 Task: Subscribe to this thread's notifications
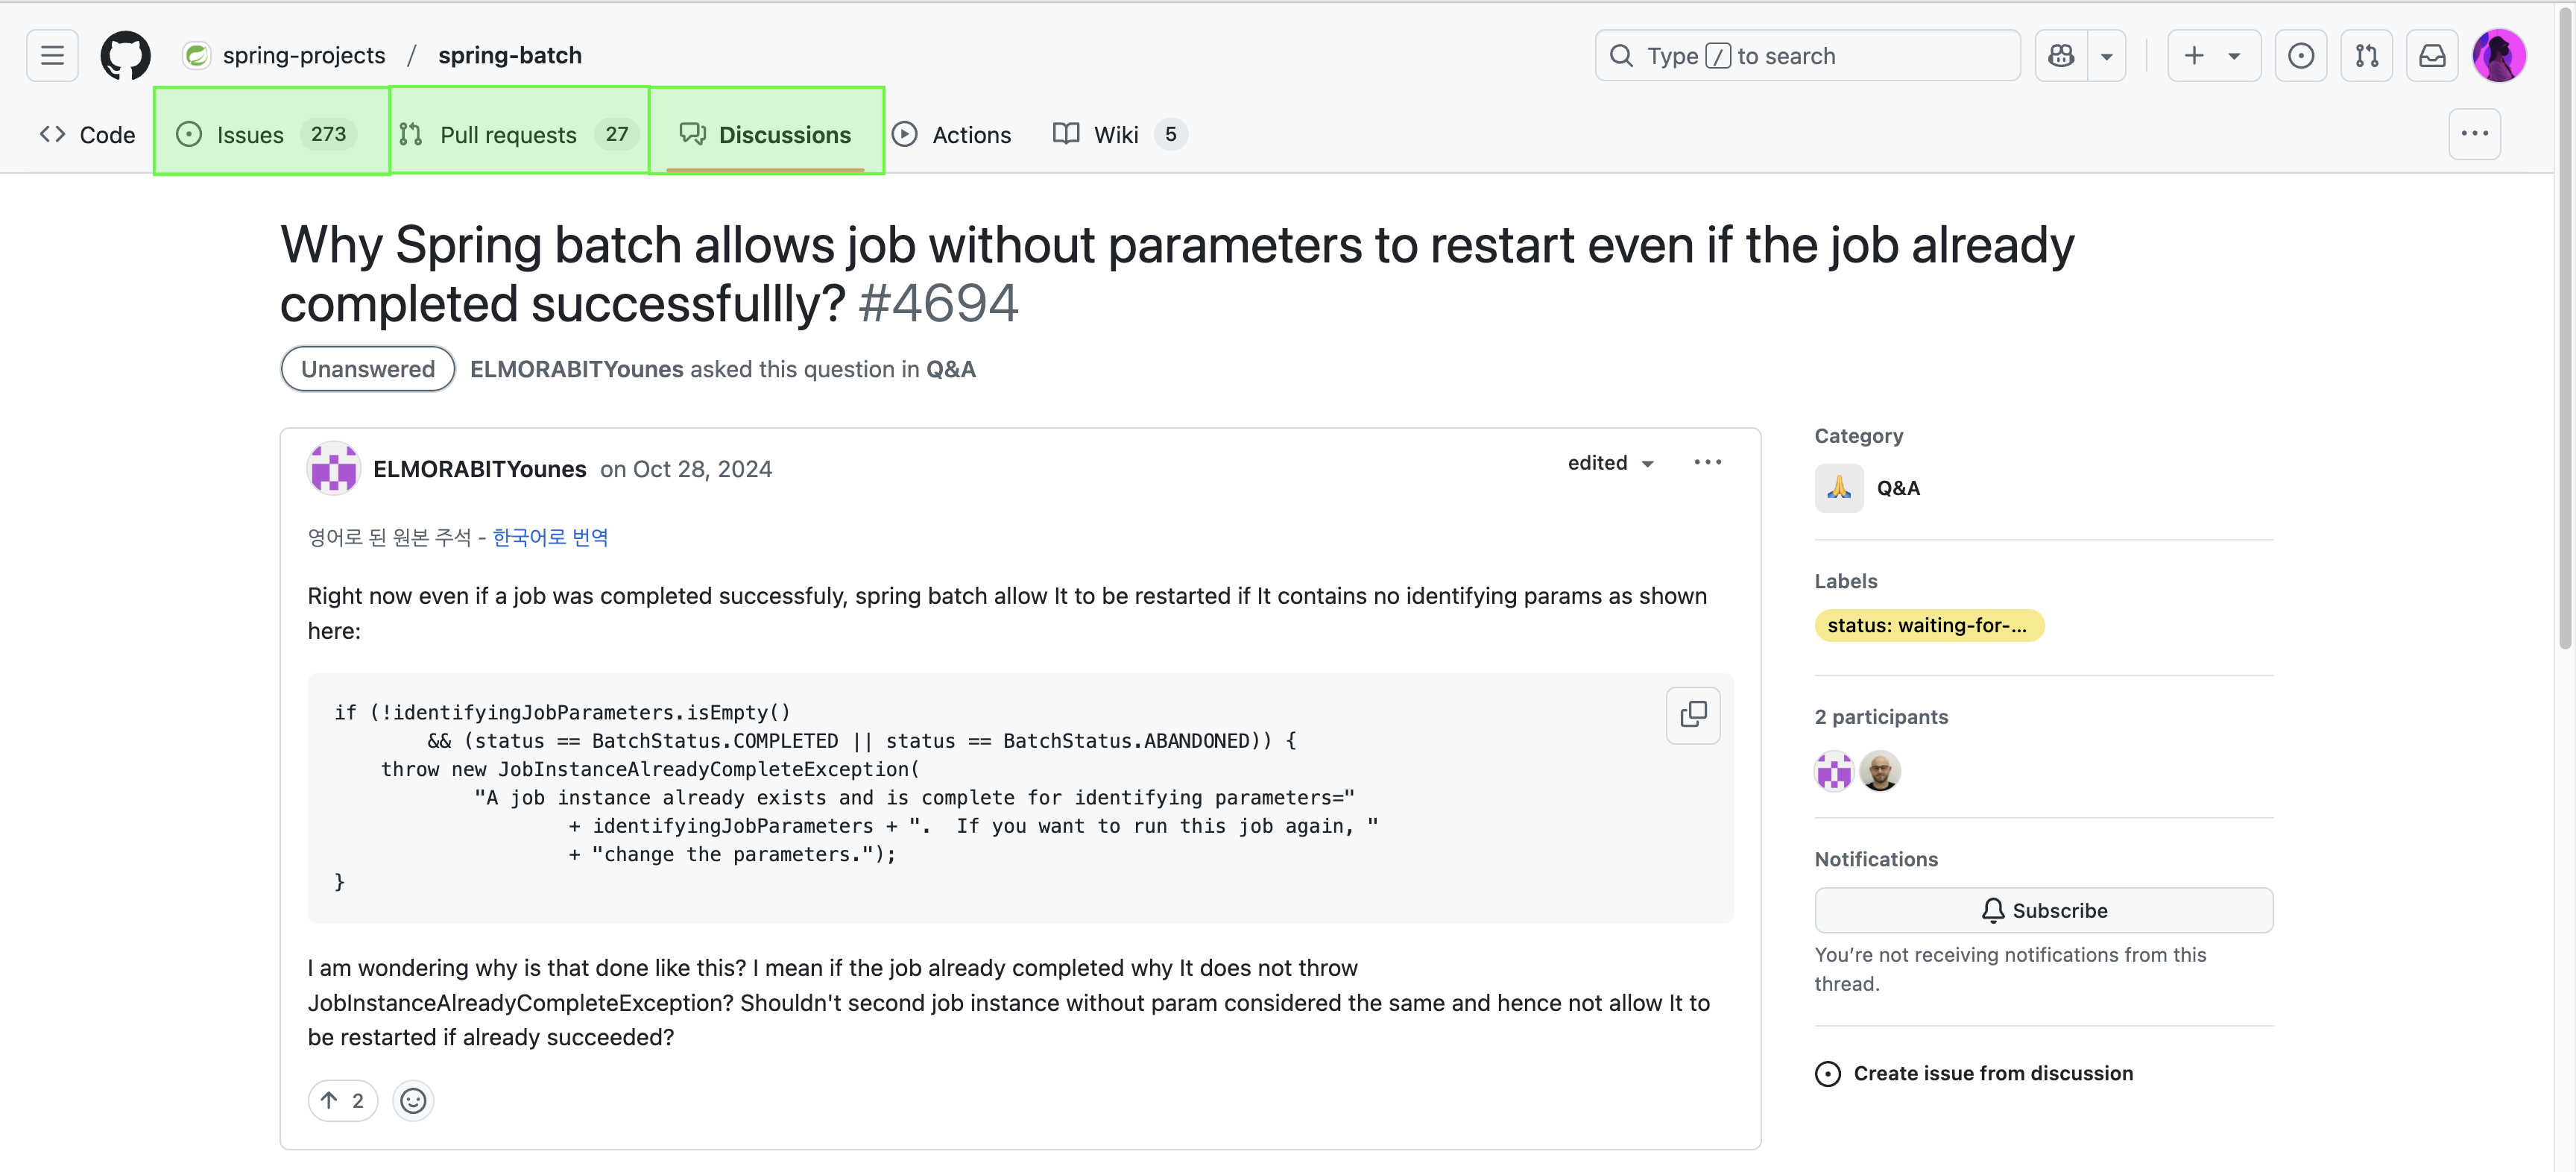pyautogui.click(x=2043, y=910)
